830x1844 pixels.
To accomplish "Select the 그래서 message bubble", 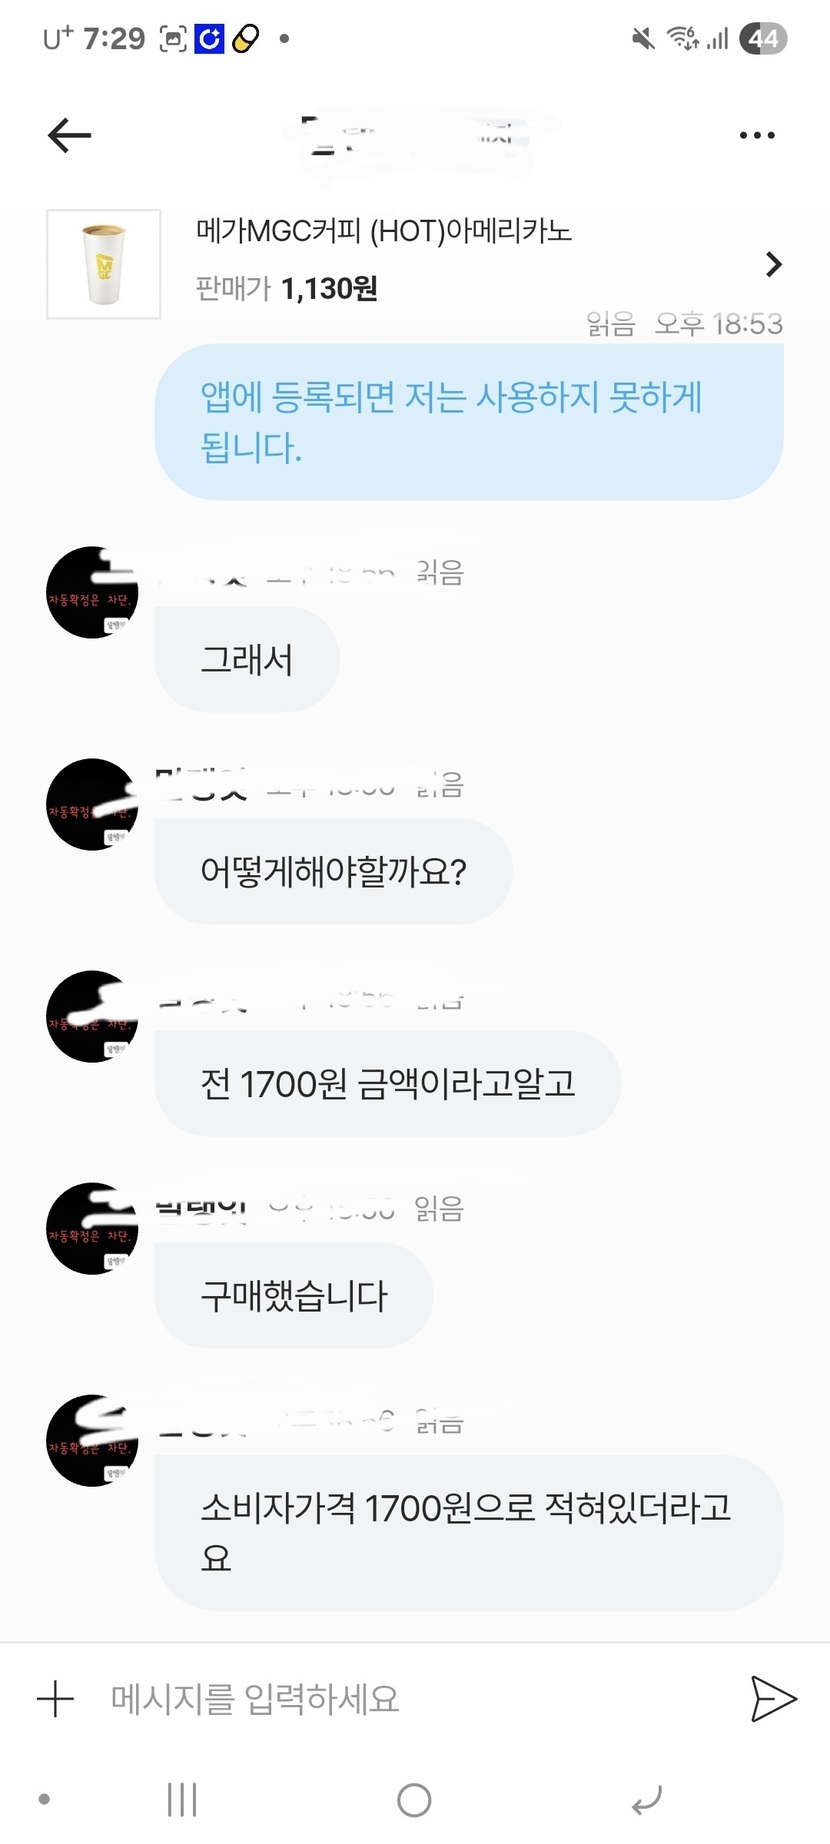I will click(247, 660).
